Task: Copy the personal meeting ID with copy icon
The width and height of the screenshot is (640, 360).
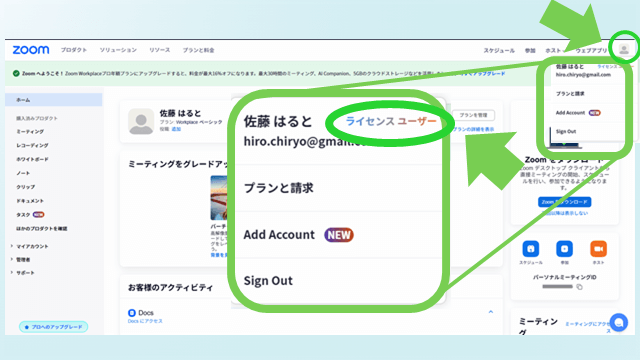Action: pyautogui.click(x=579, y=287)
